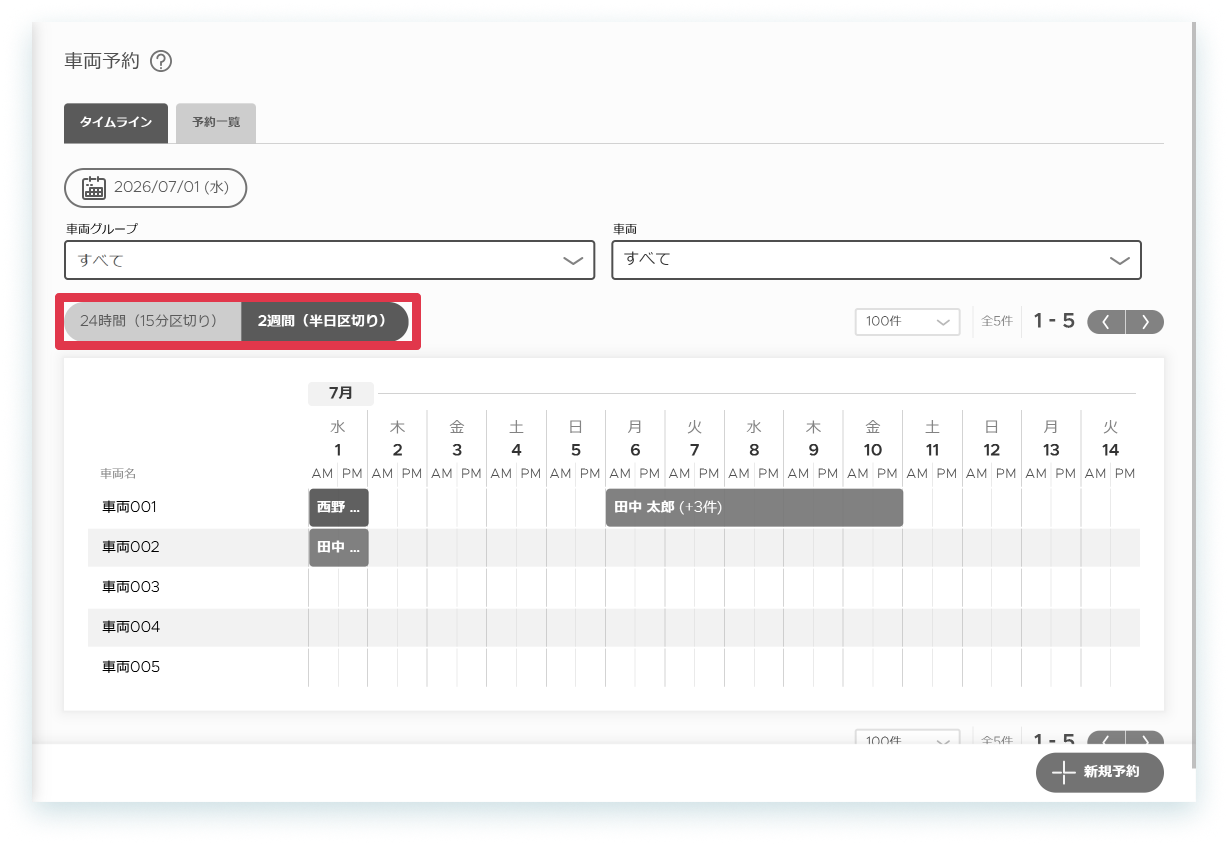Open the help icon beside 車両予約
The image size is (1228, 844).
point(161,61)
